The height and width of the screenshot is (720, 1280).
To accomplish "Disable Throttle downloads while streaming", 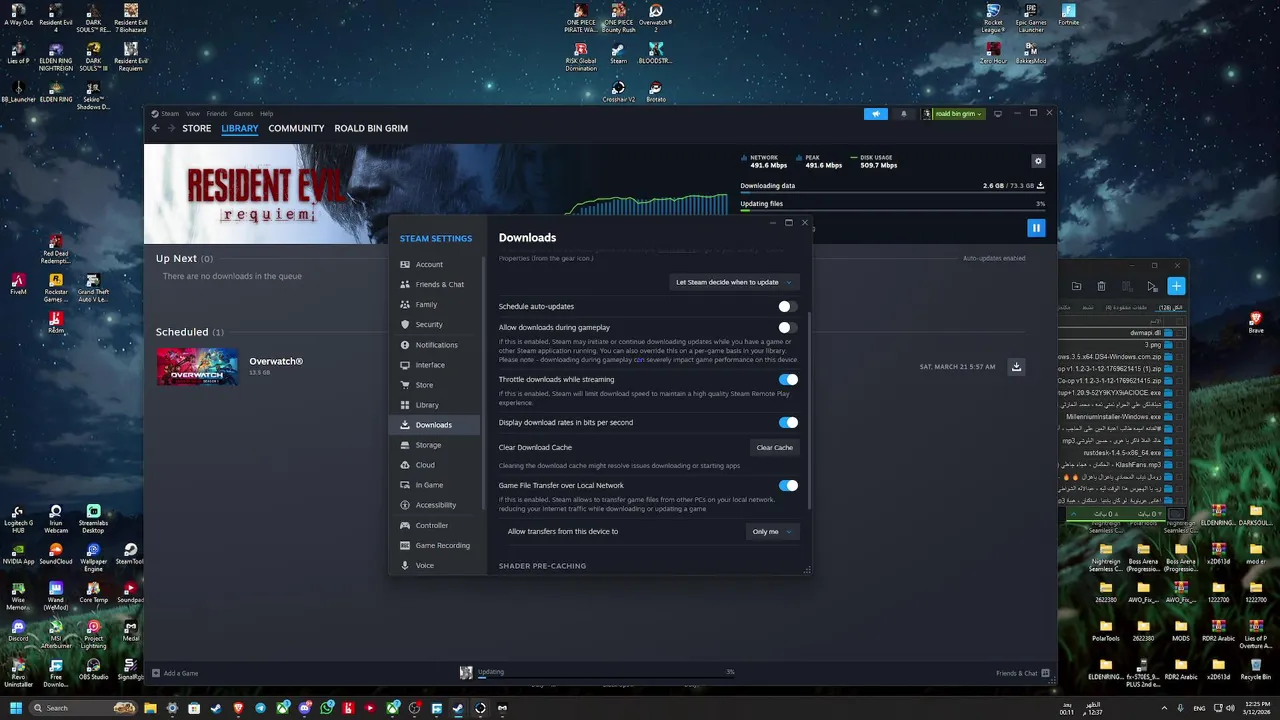I will point(788,379).
